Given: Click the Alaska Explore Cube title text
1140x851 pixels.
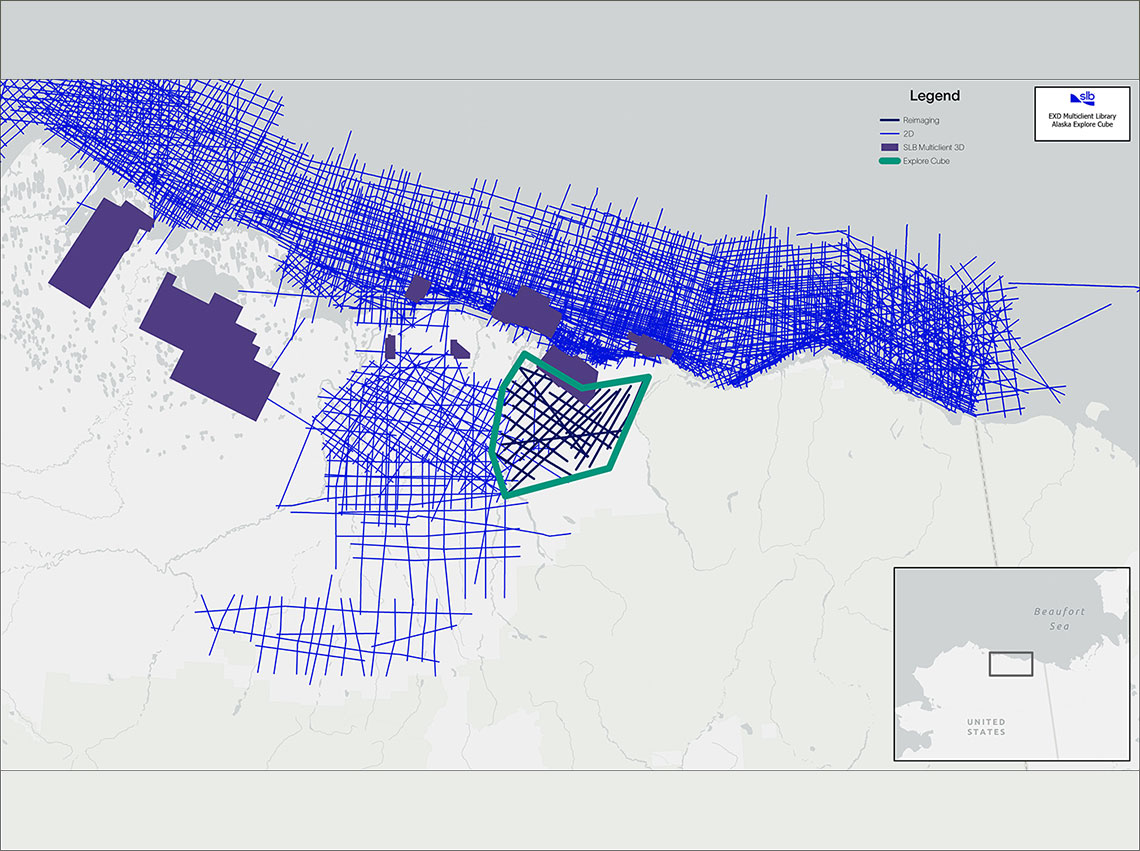Looking at the screenshot, I should pyautogui.click(x=1082, y=124).
